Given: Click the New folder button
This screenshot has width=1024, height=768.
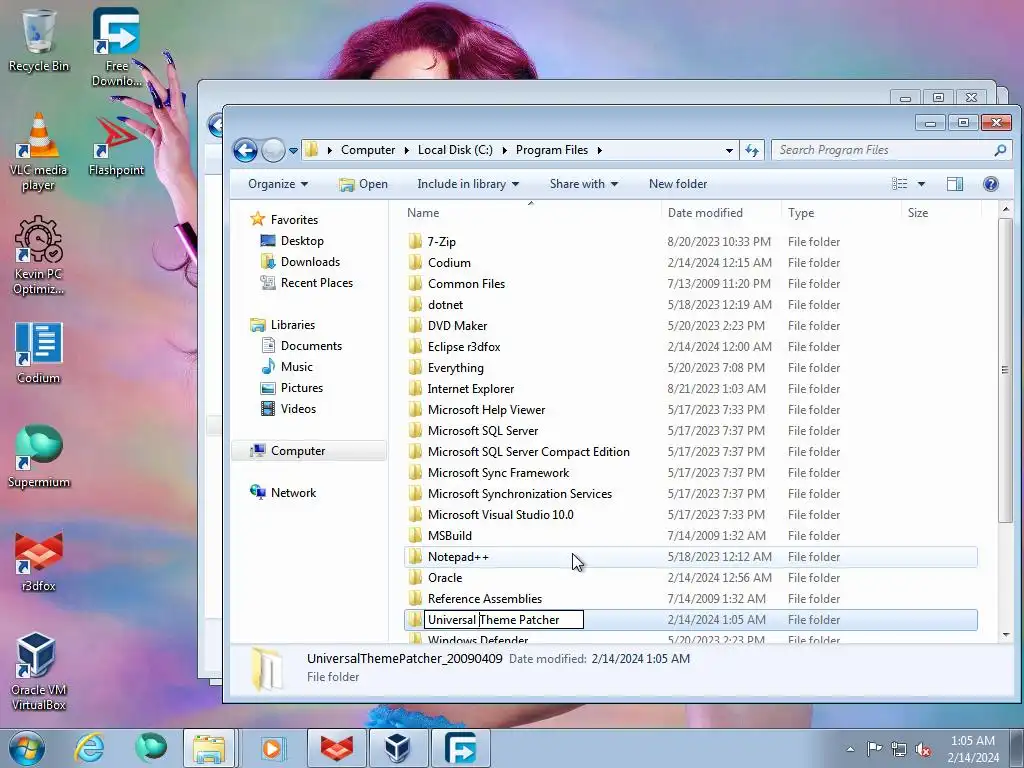Looking at the screenshot, I should 678,184.
